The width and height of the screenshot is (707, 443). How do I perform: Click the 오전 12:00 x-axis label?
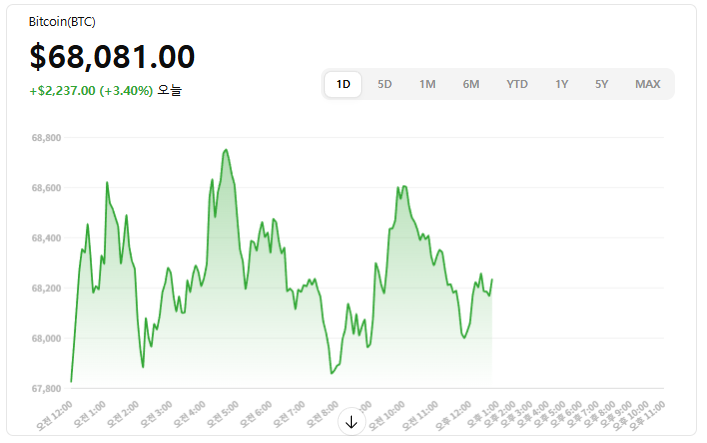pos(55,412)
